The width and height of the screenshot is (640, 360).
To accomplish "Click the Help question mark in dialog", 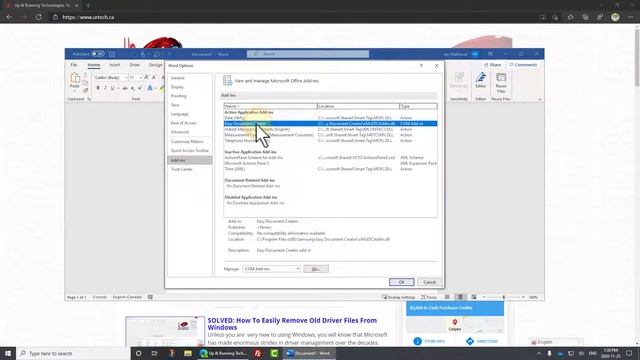I will click(x=421, y=65).
